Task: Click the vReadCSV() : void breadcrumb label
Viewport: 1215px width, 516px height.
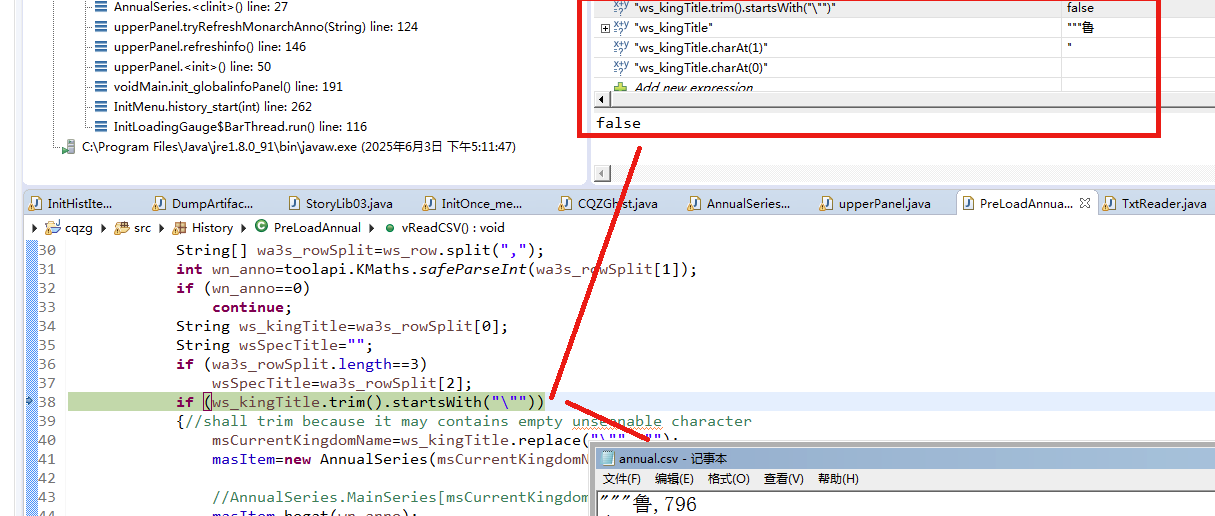Action: coord(453,228)
